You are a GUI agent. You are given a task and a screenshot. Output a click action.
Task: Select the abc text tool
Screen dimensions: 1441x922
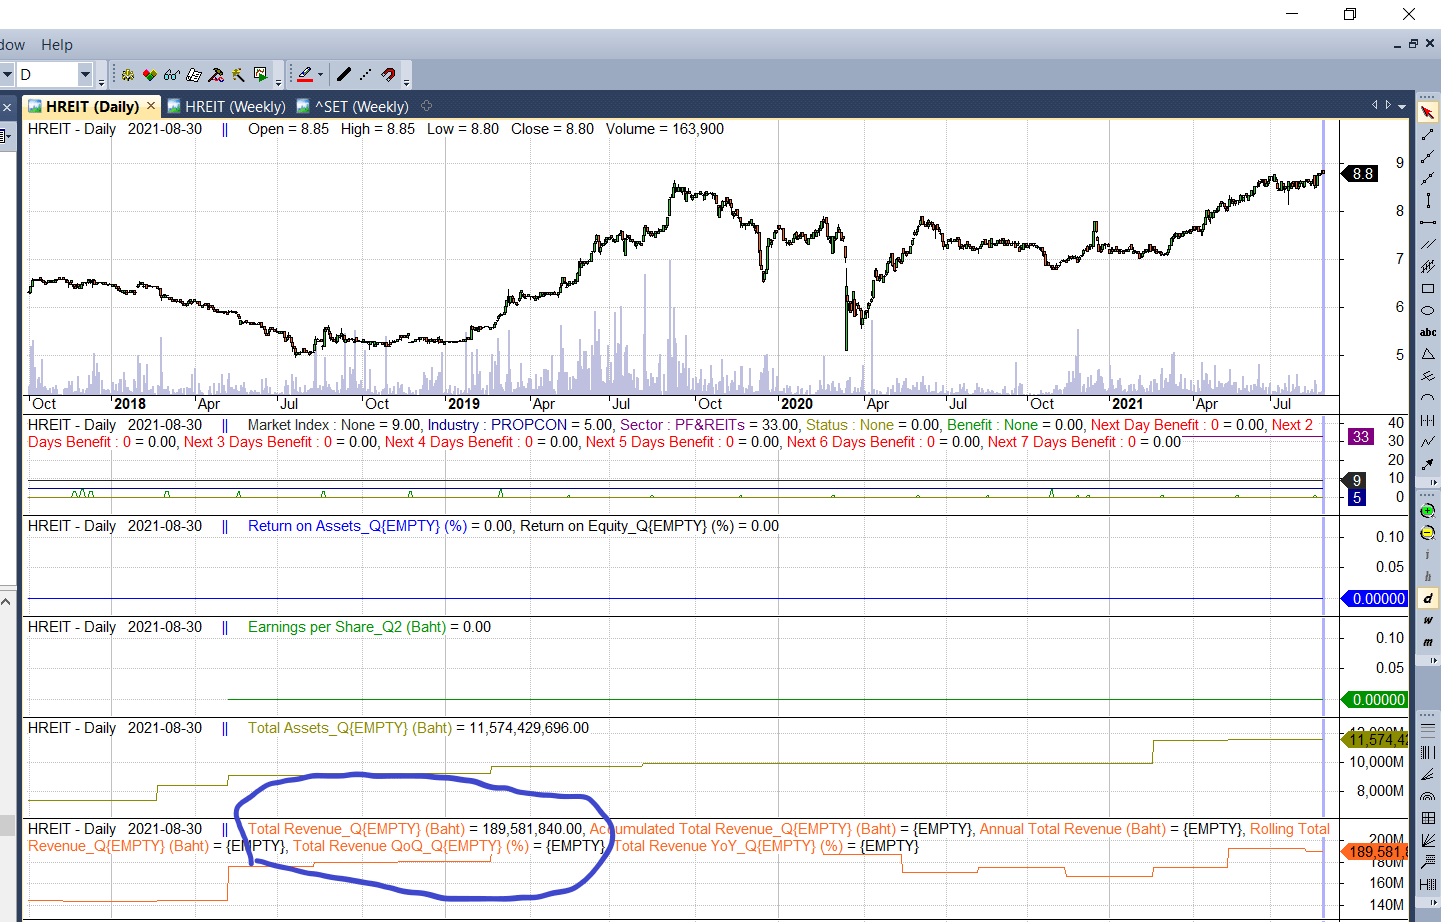(x=1428, y=333)
